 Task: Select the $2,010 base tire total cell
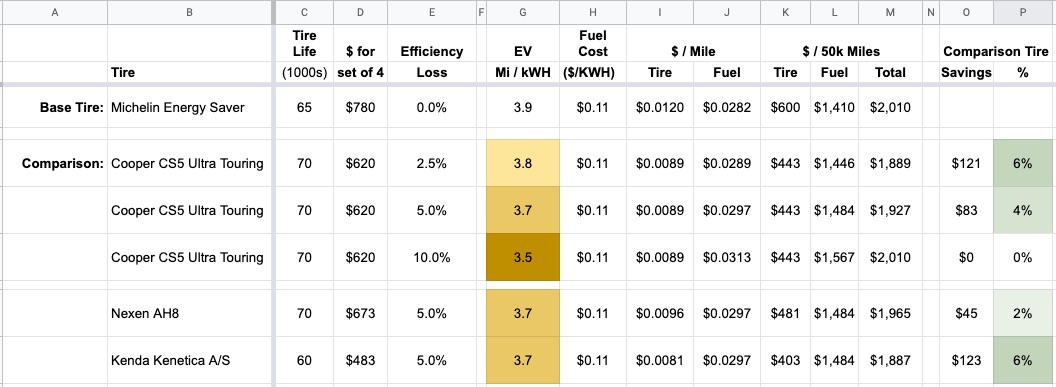[x=890, y=107]
